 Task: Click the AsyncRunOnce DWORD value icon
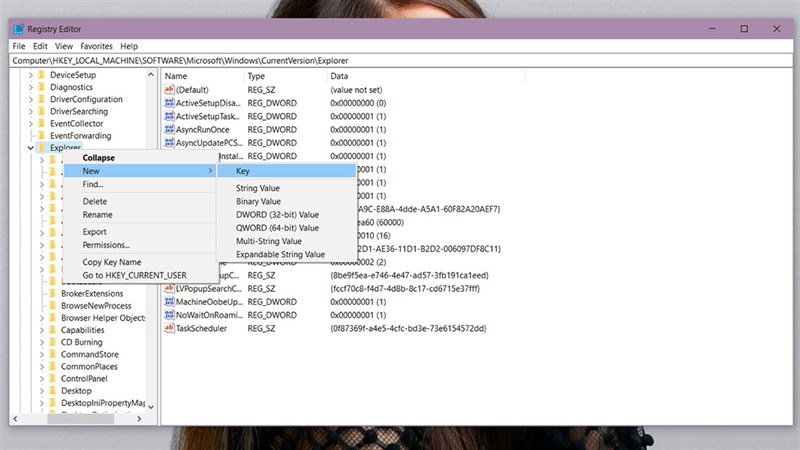coord(169,130)
